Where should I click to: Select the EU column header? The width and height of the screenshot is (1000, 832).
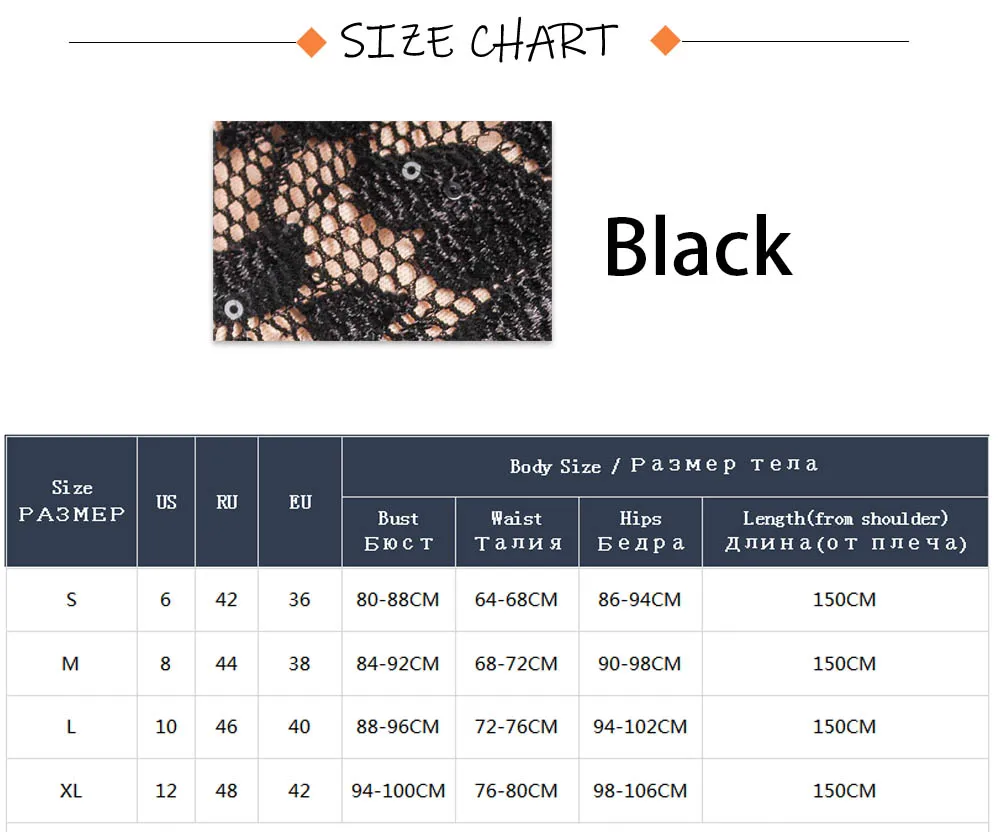click(x=300, y=502)
